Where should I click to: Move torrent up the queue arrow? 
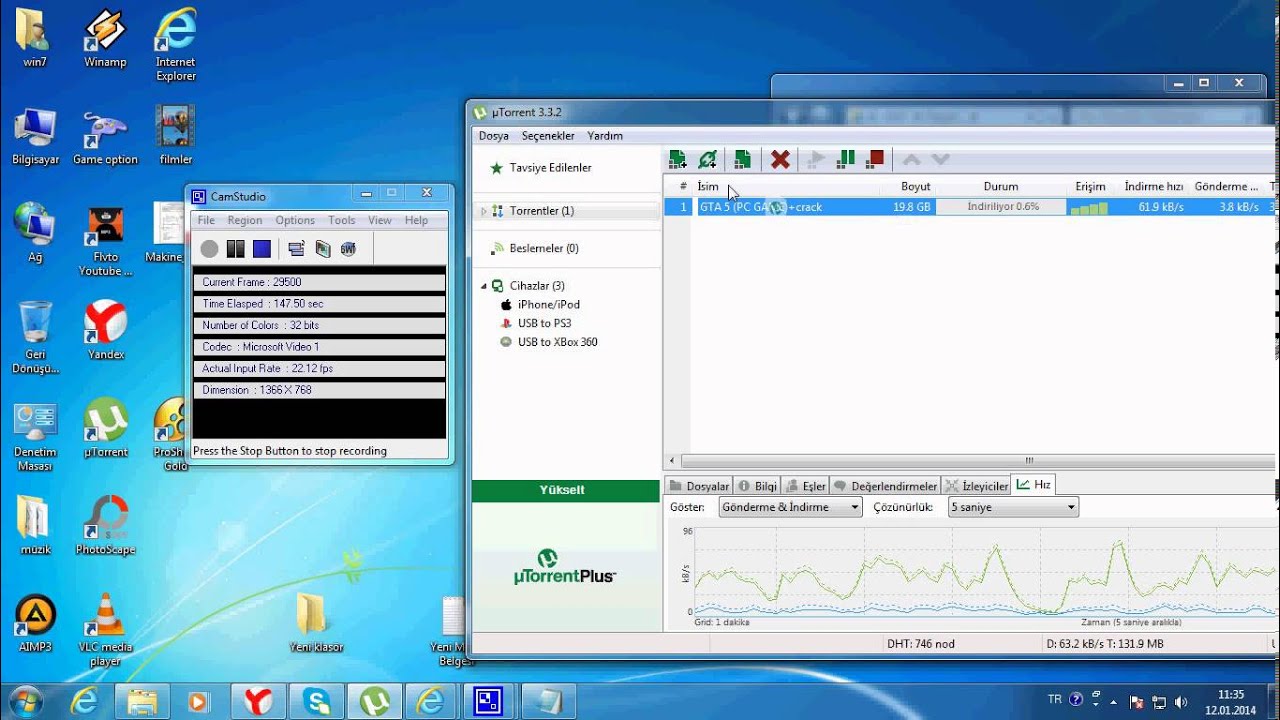(911, 159)
